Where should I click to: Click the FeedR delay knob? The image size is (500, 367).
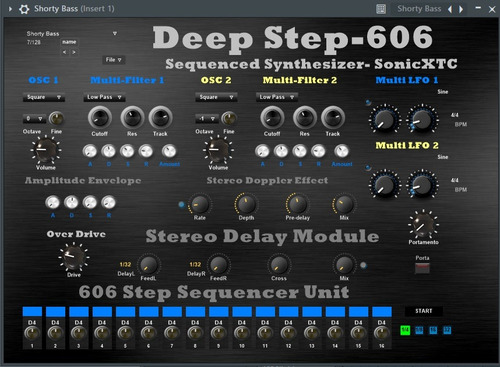click(x=218, y=265)
